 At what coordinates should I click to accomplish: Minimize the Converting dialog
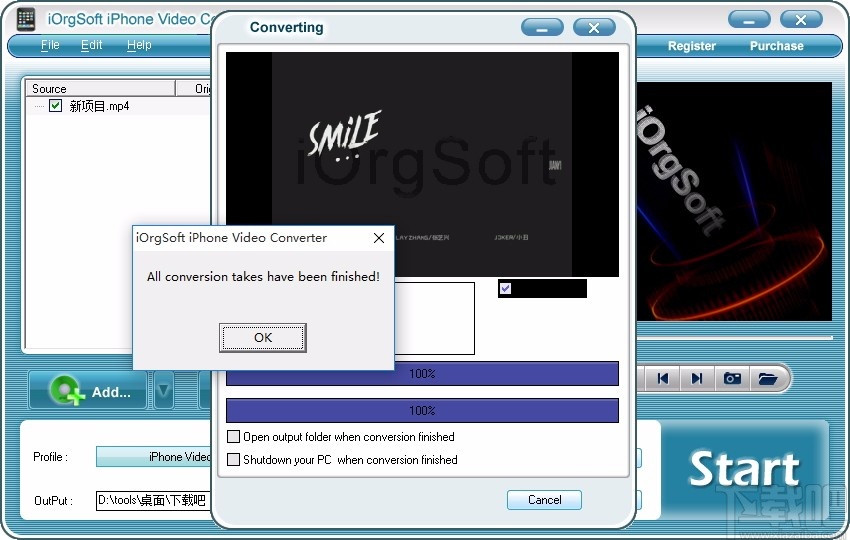click(542, 28)
